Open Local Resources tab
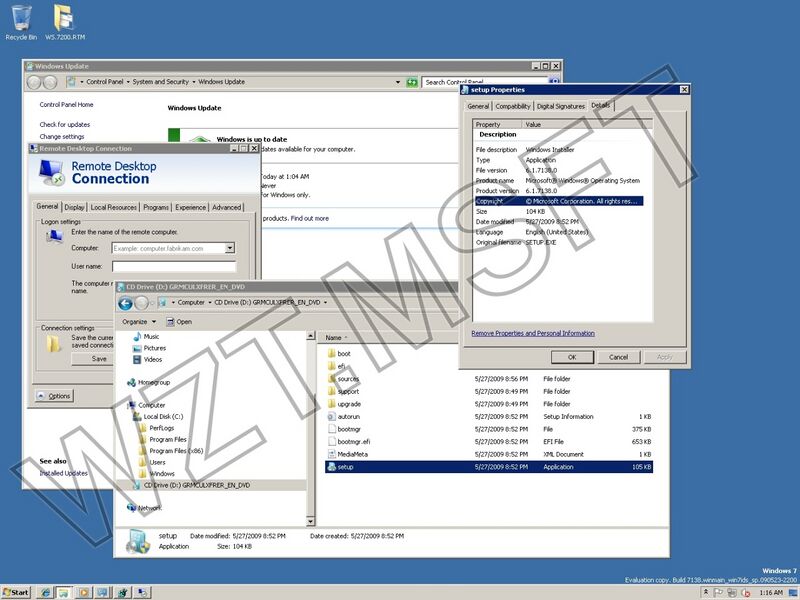The image size is (800, 600). [x=114, y=207]
